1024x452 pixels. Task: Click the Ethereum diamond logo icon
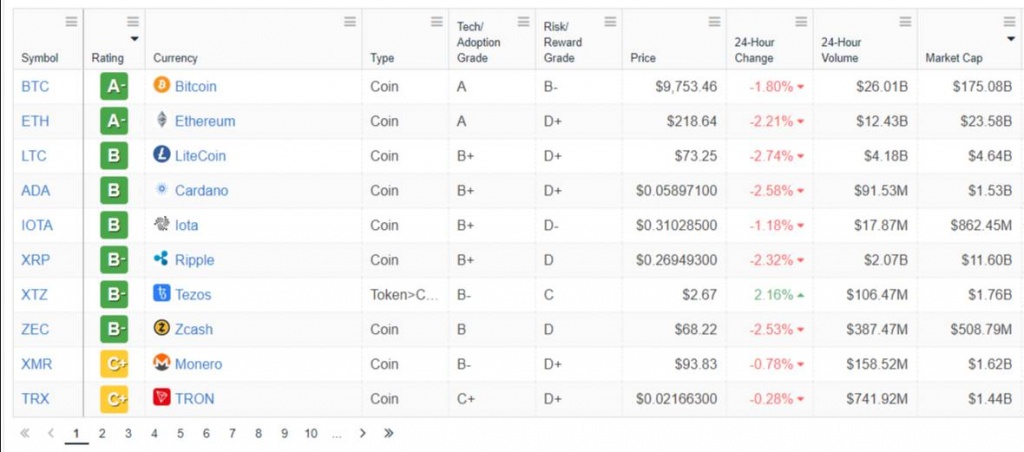point(161,120)
